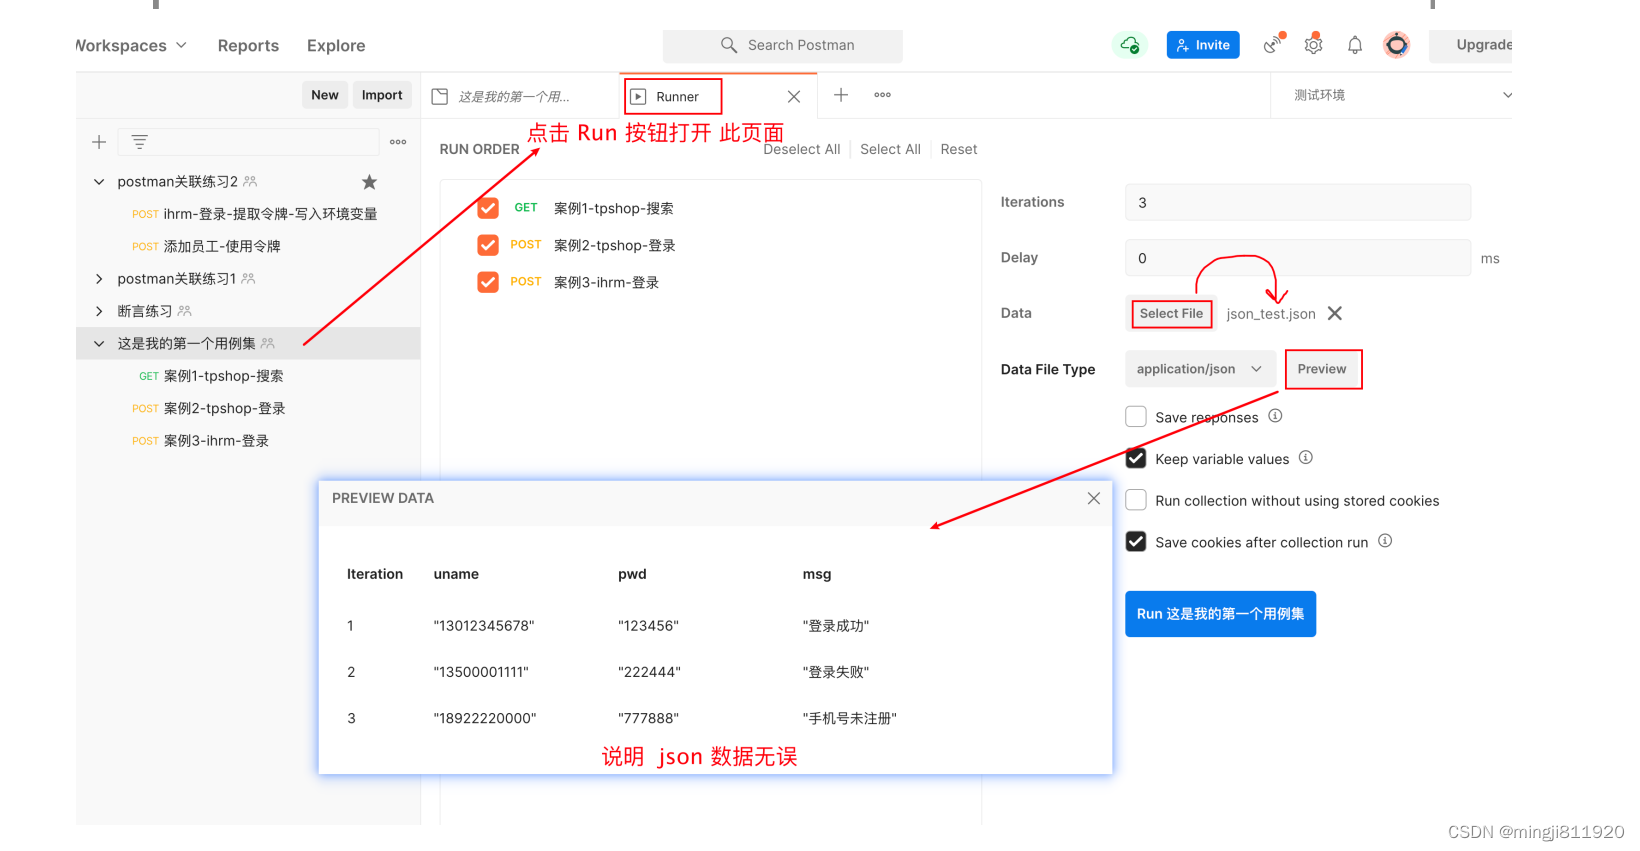Image resolution: width=1640 pixels, height=851 pixels.
Task: Expand 断言练习 collection
Action: 99,311
